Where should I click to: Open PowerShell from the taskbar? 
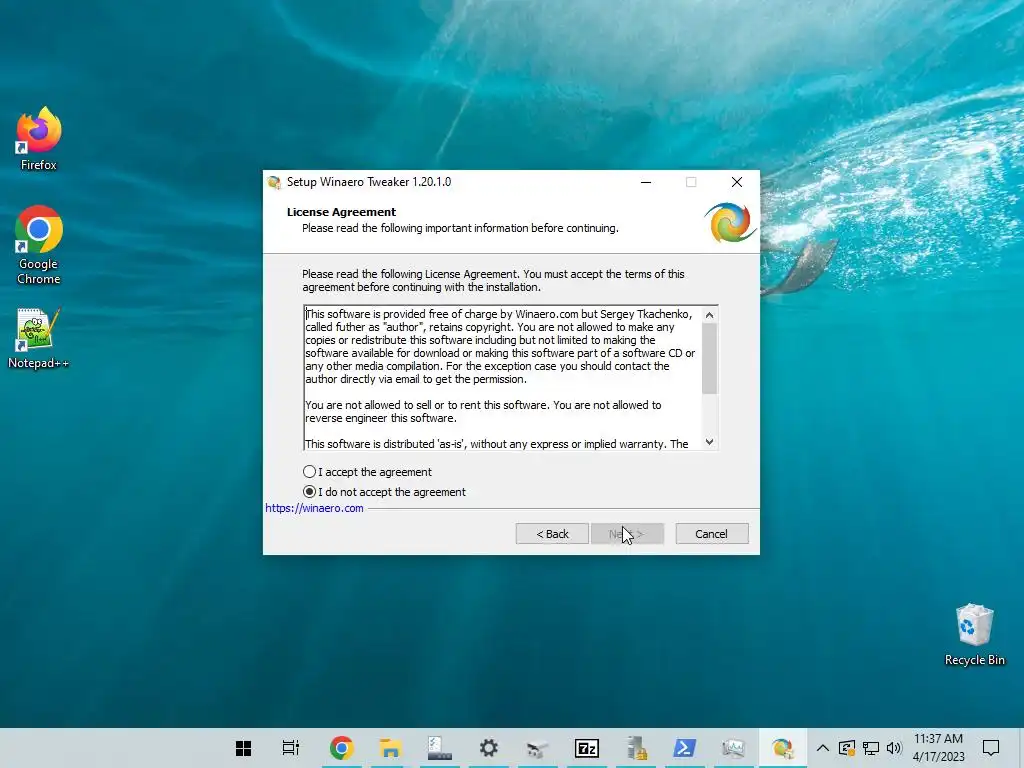pyautogui.click(x=684, y=748)
